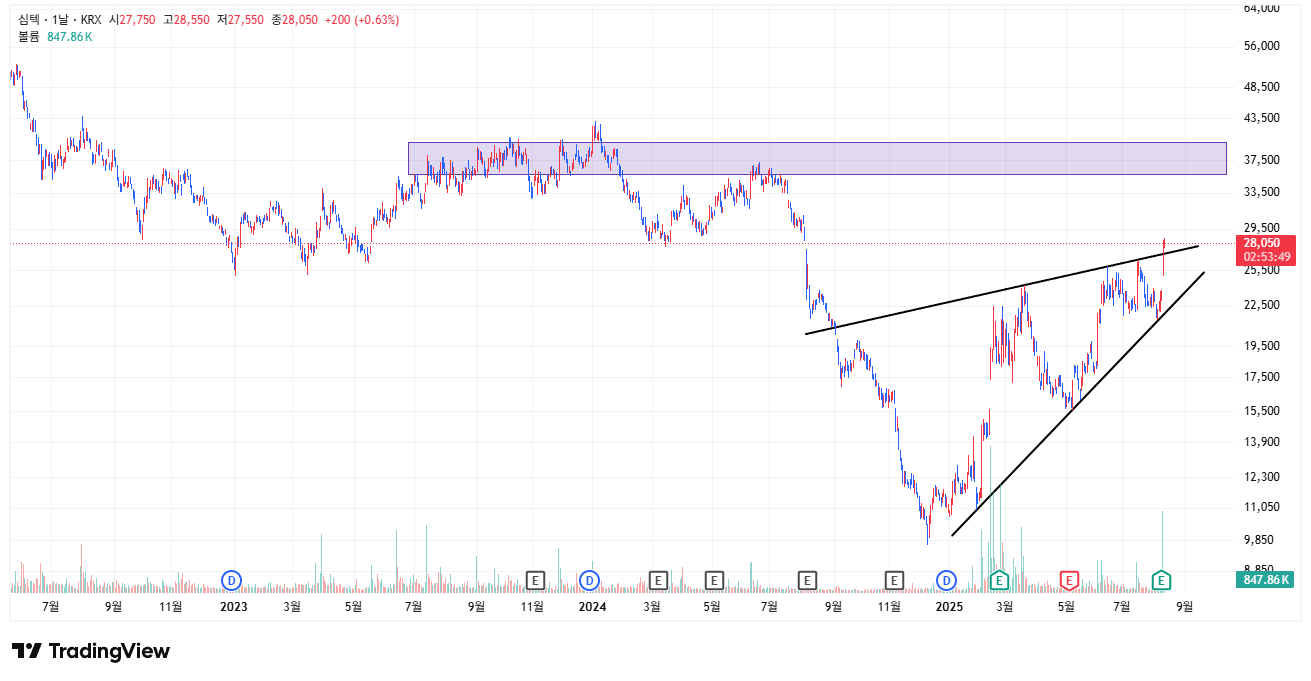Click the red current price label on the axis
The width and height of the screenshot is (1311, 681).
coord(1267,249)
